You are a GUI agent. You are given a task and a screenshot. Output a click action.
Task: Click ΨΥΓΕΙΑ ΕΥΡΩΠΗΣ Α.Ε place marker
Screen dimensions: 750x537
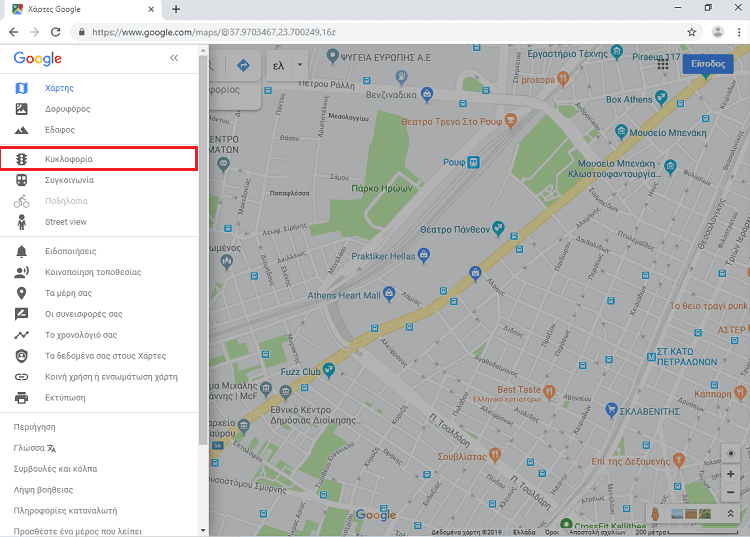pyautogui.click(x=332, y=56)
